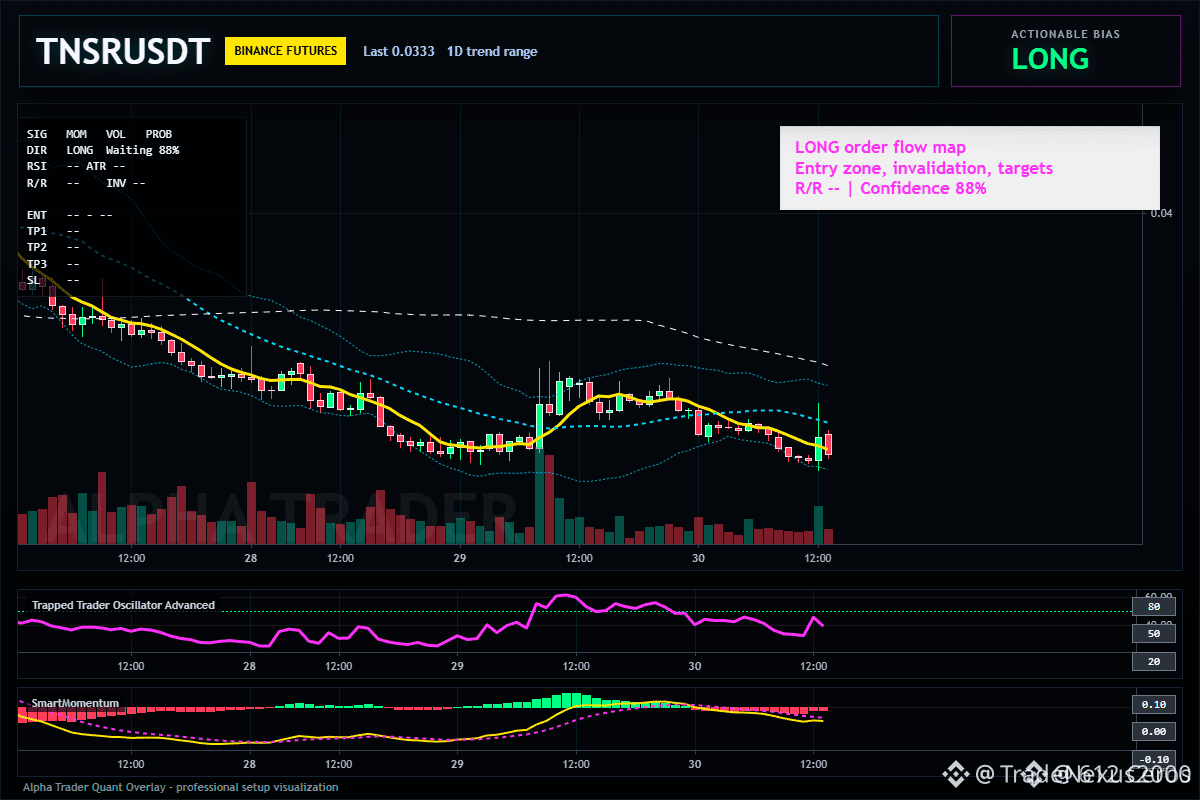Click the TNSRUSDT symbol title

pyautogui.click(x=124, y=51)
